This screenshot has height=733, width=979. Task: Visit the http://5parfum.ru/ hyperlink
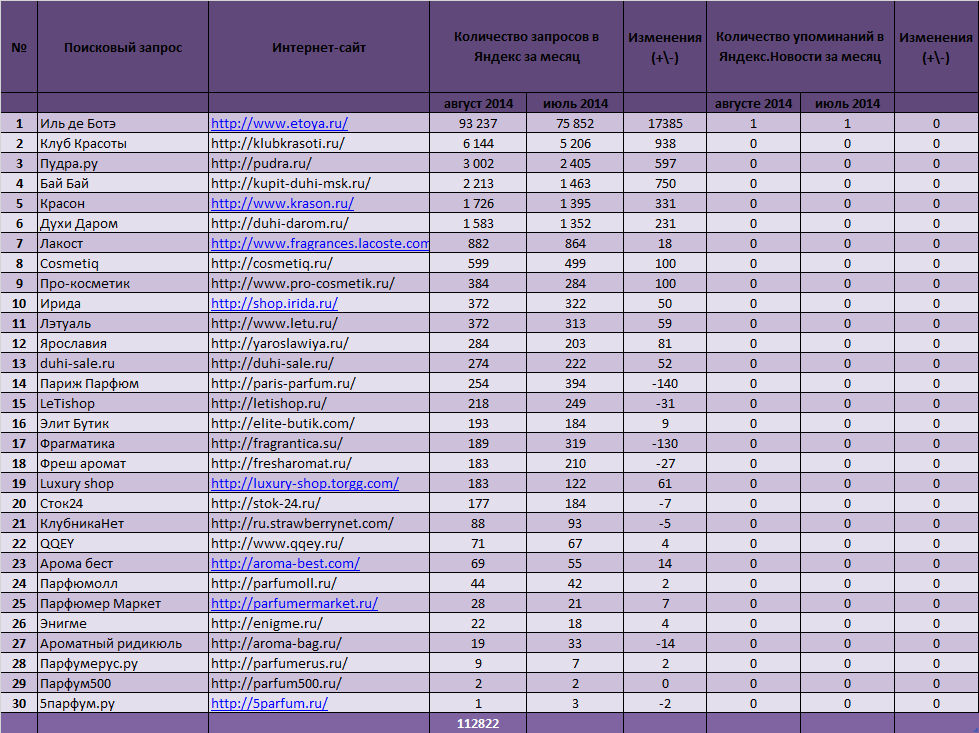click(269, 703)
